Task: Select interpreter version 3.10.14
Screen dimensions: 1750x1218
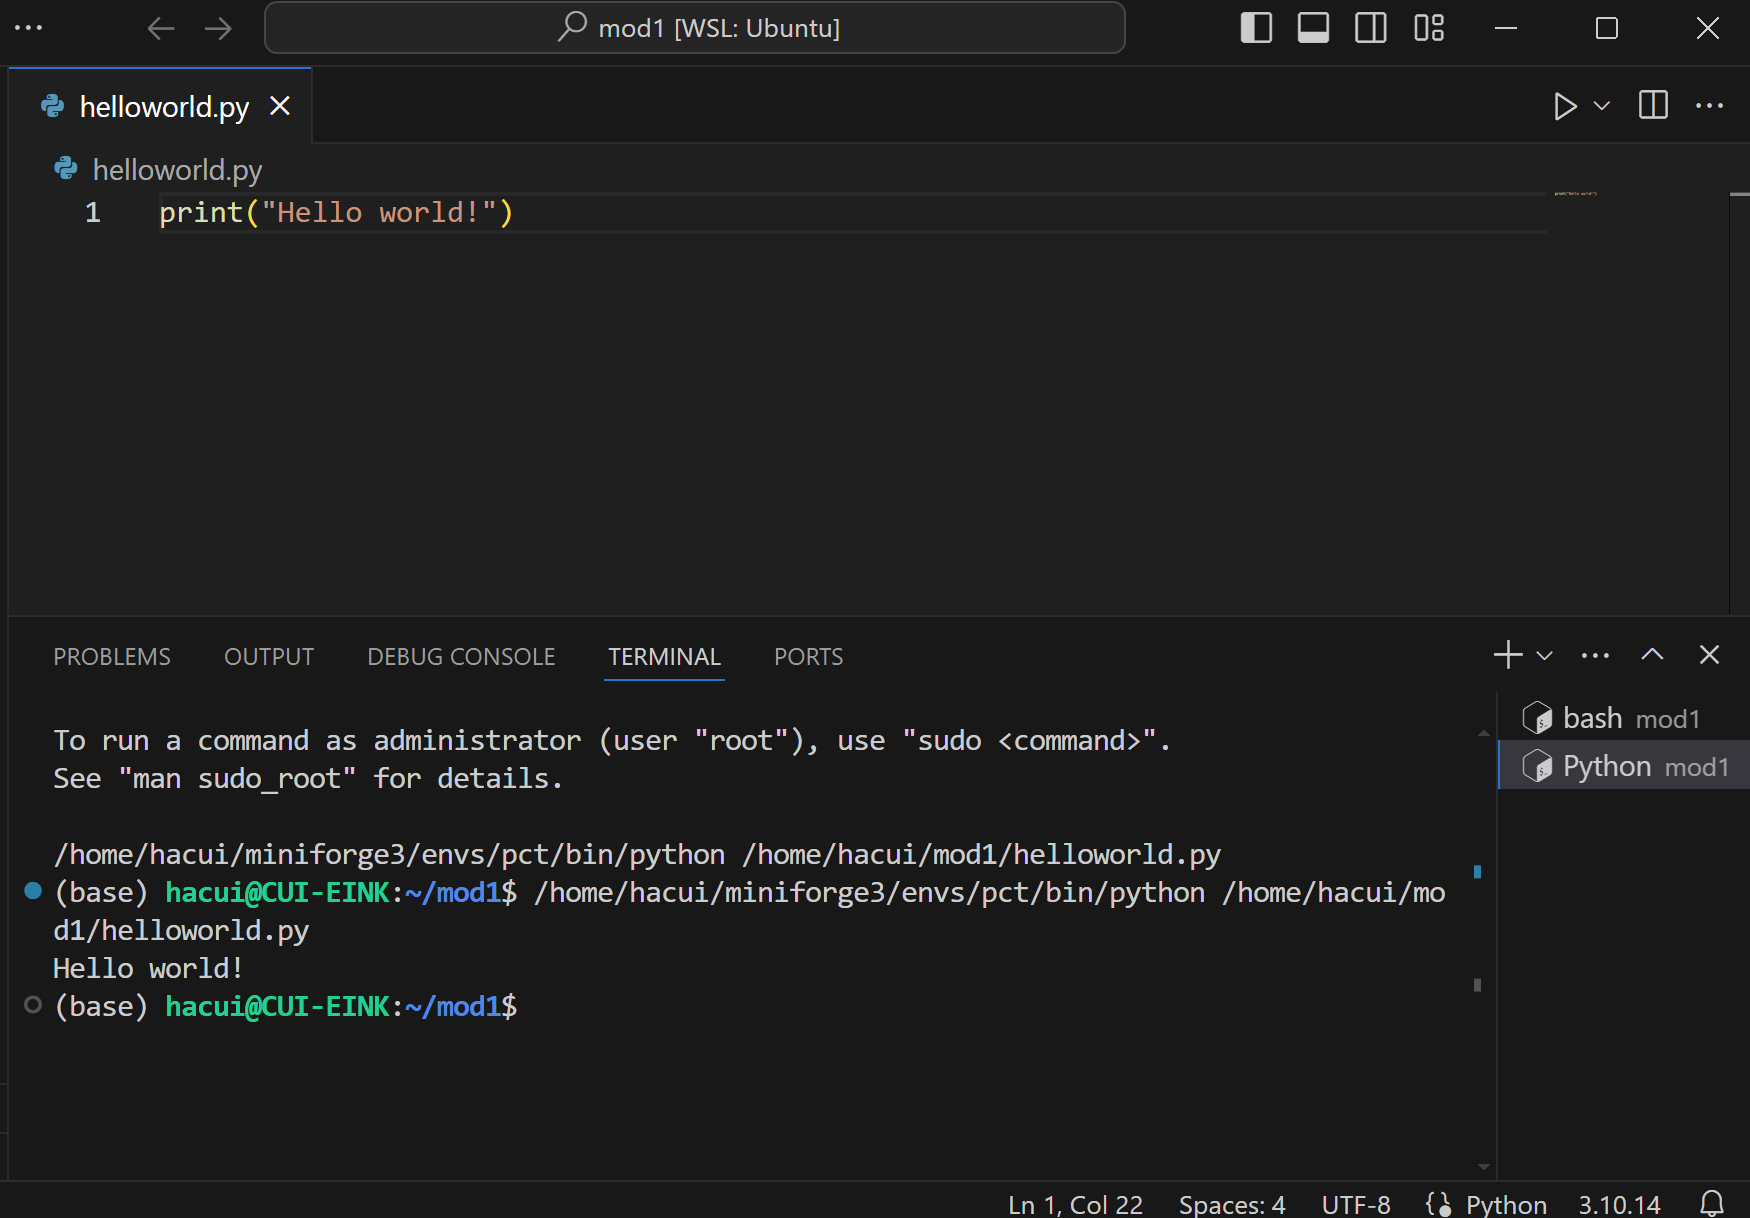Action: point(1619,1204)
